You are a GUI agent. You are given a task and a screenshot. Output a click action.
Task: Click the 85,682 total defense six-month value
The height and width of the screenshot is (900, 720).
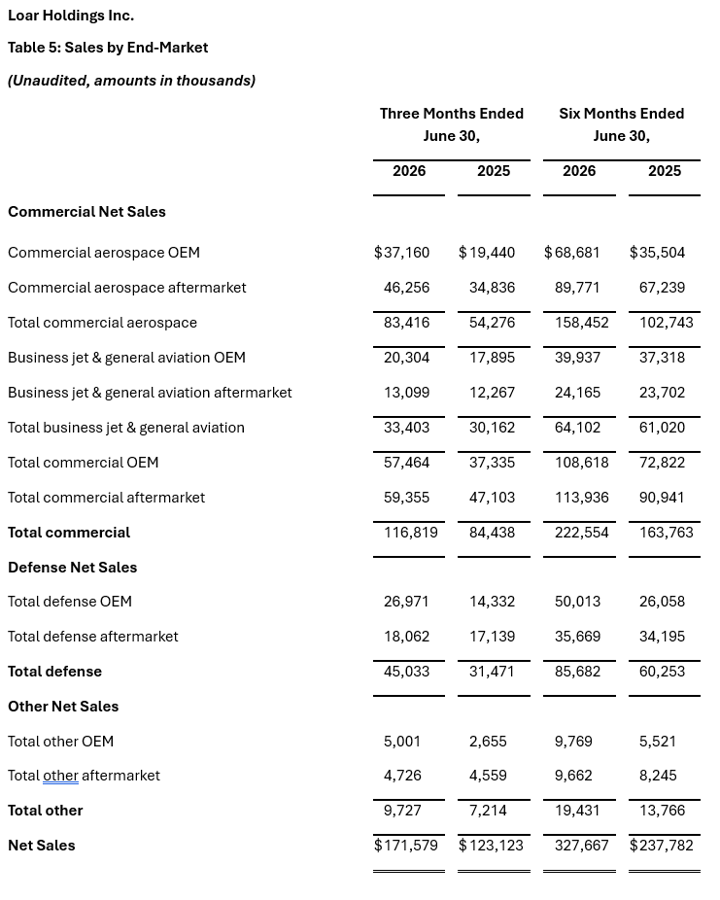[x=577, y=672]
